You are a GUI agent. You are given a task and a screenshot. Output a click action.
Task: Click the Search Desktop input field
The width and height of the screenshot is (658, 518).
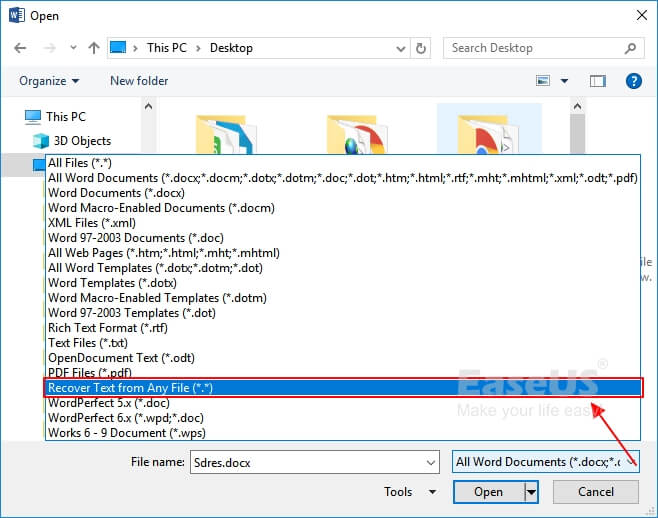click(x=535, y=48)
